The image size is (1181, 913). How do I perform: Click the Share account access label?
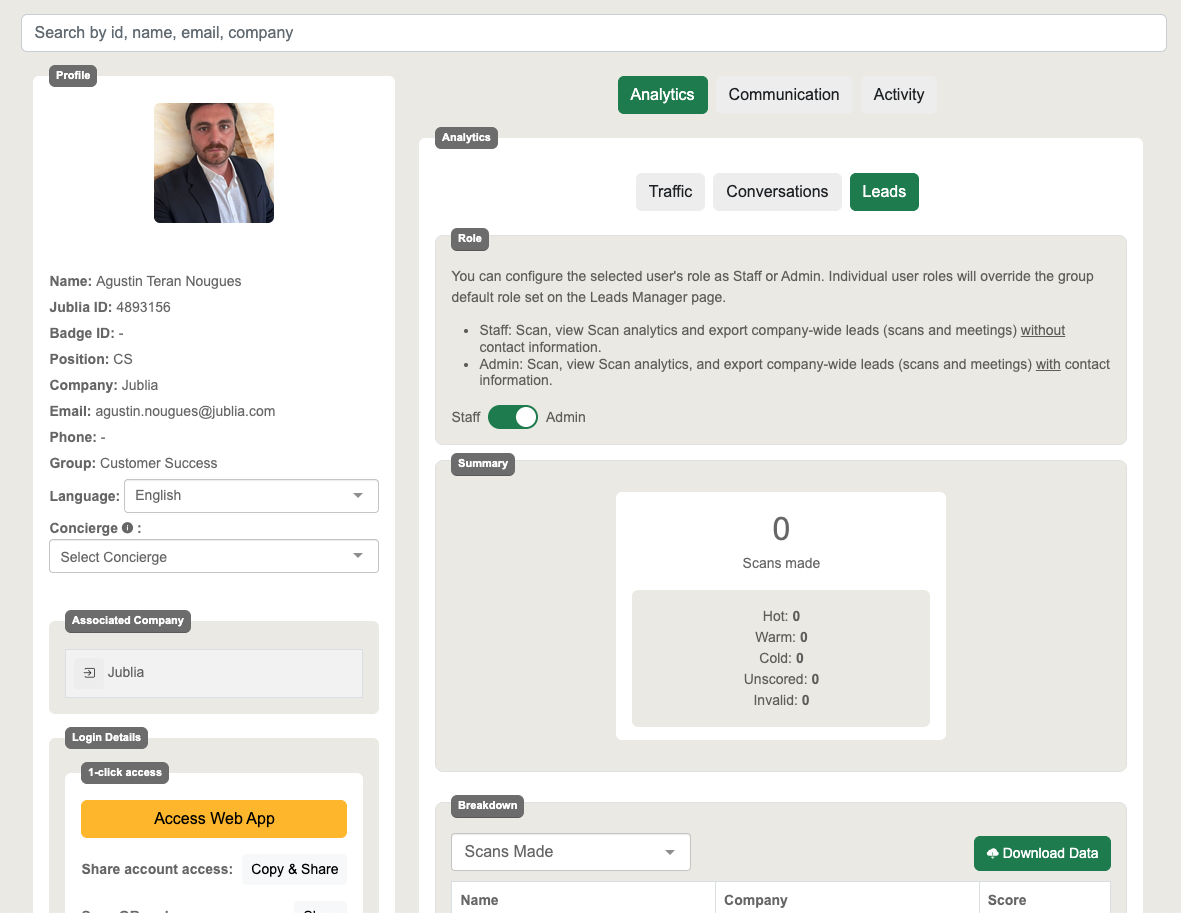tap(157, 869)
